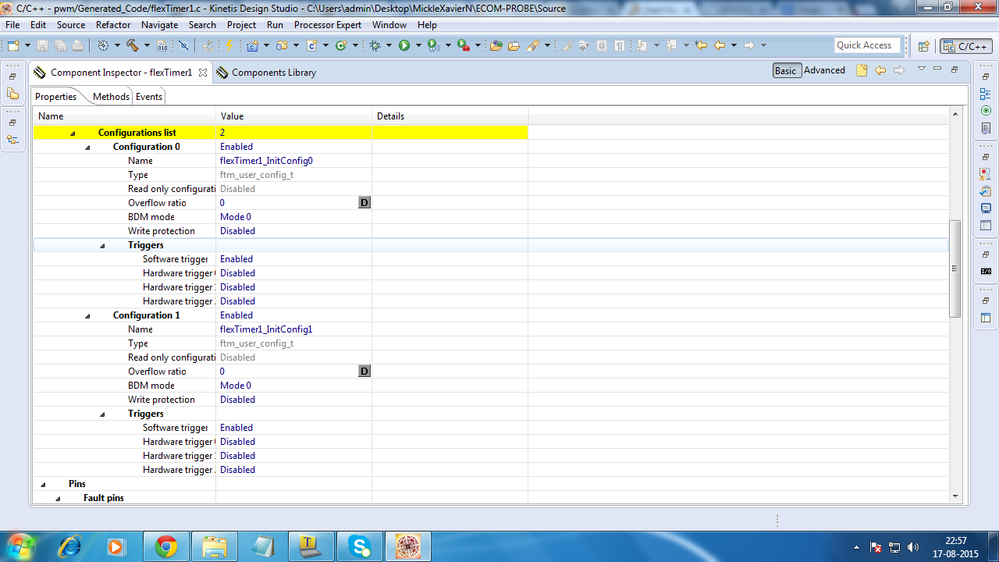Toggle the Overflow ratio D button in Configuration 1
The image size is (999, 562).
[x=364, y=371]
